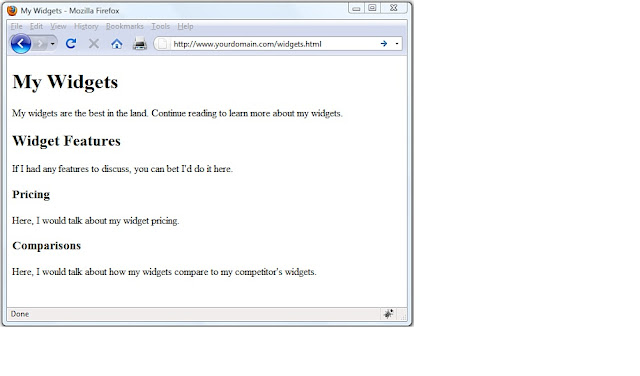Click the Print icon in toolbar
640x376 pixels.
140,43
